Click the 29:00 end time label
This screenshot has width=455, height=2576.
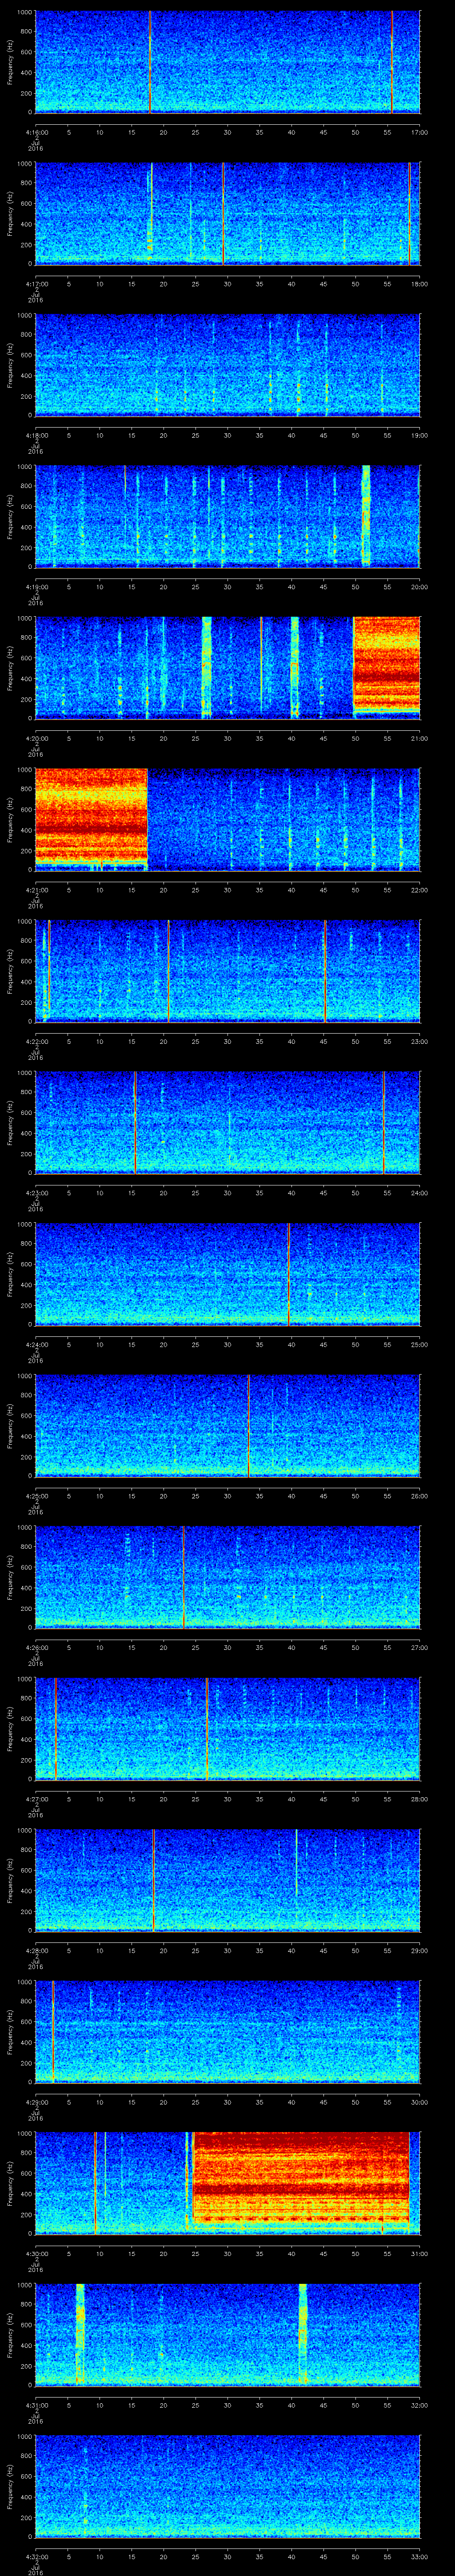[419, 1950]
